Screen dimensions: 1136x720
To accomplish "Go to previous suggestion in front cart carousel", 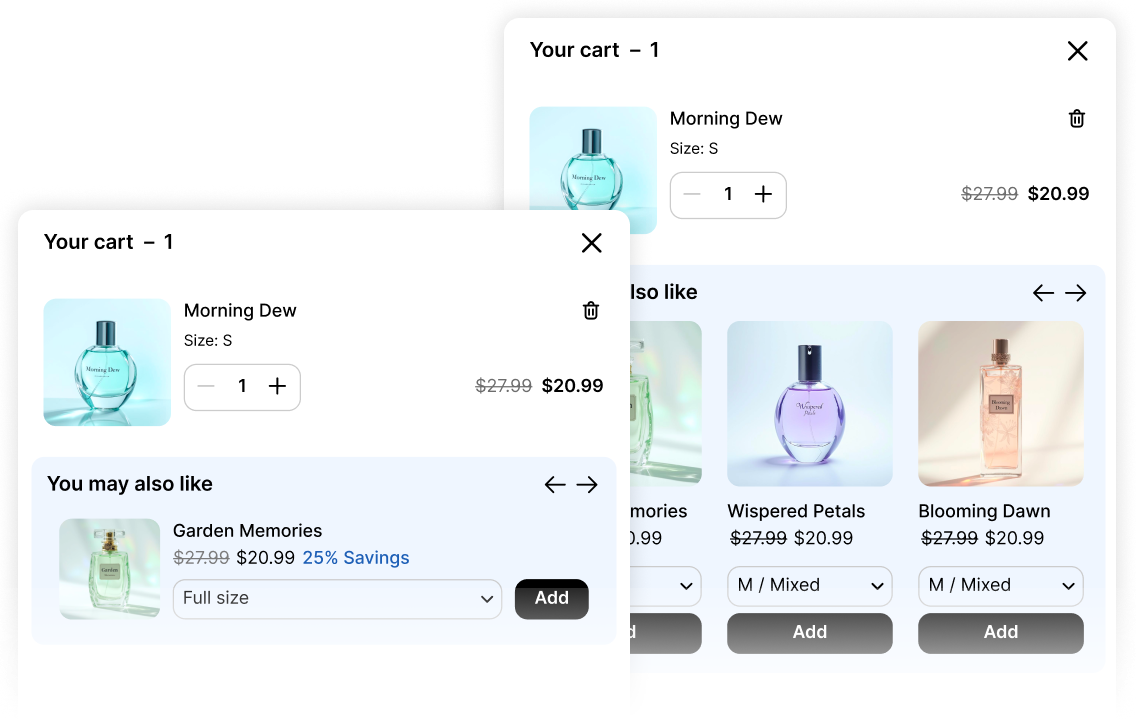I will (x=555, y=485).
